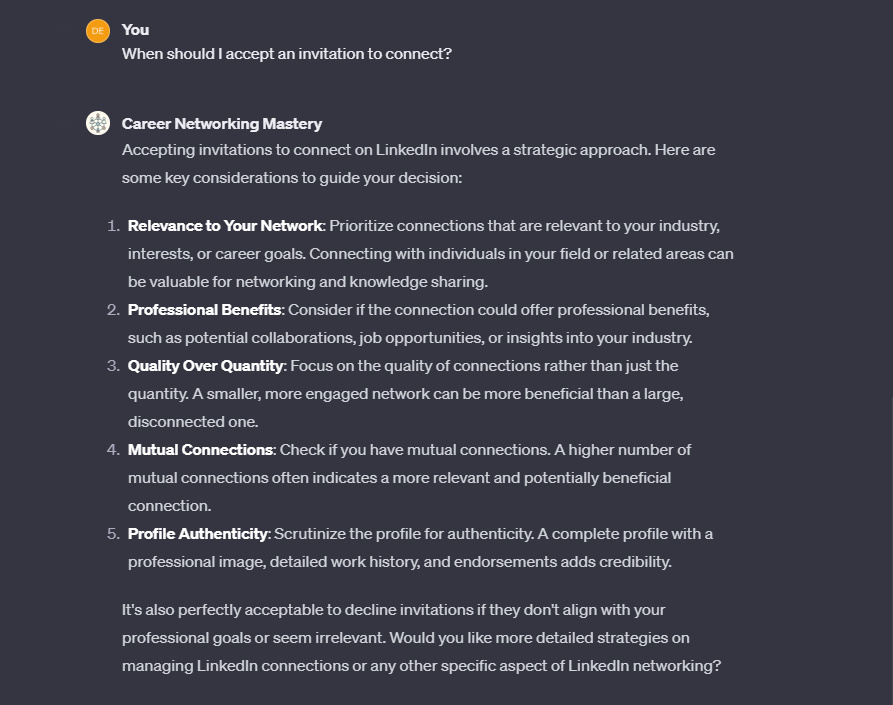
Task: Select the "You" sender name
Action: tap(136, 30)
